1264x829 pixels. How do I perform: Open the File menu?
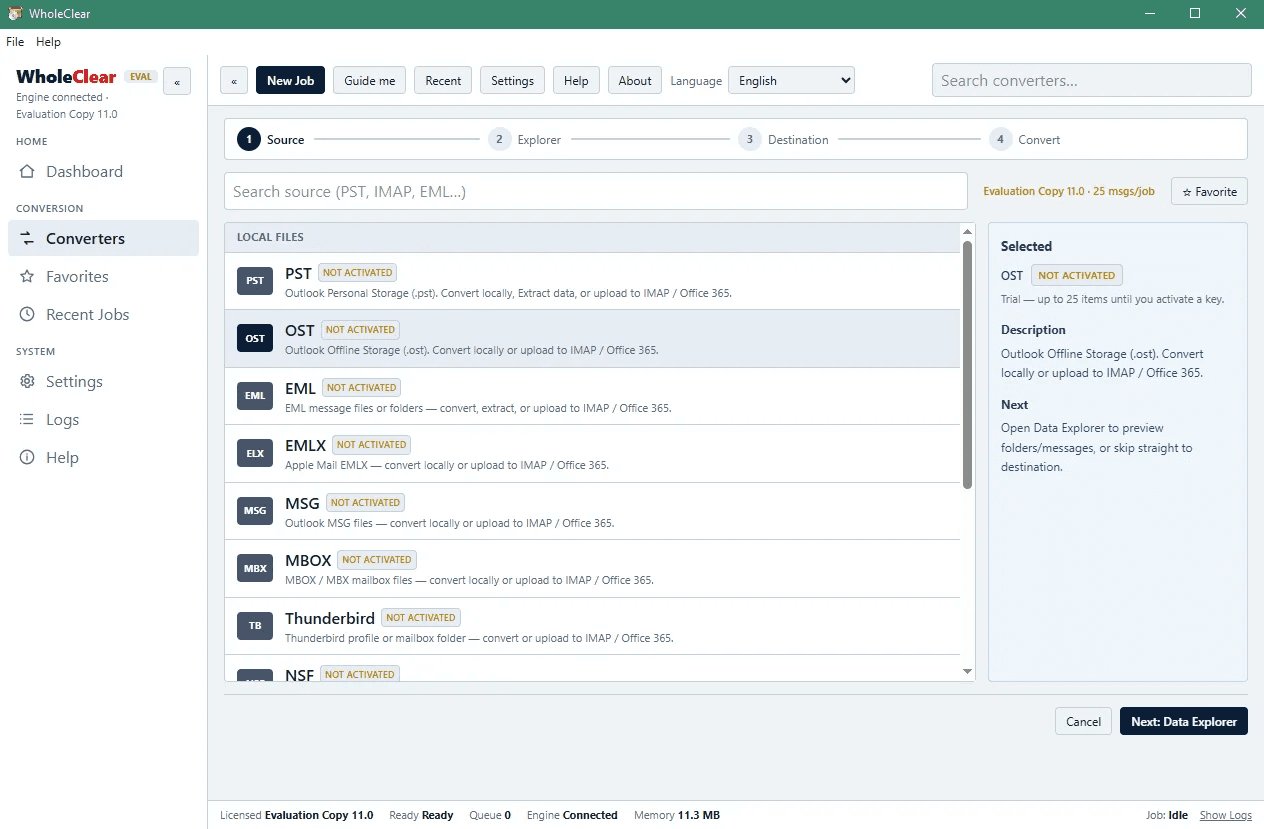[15, 42]
